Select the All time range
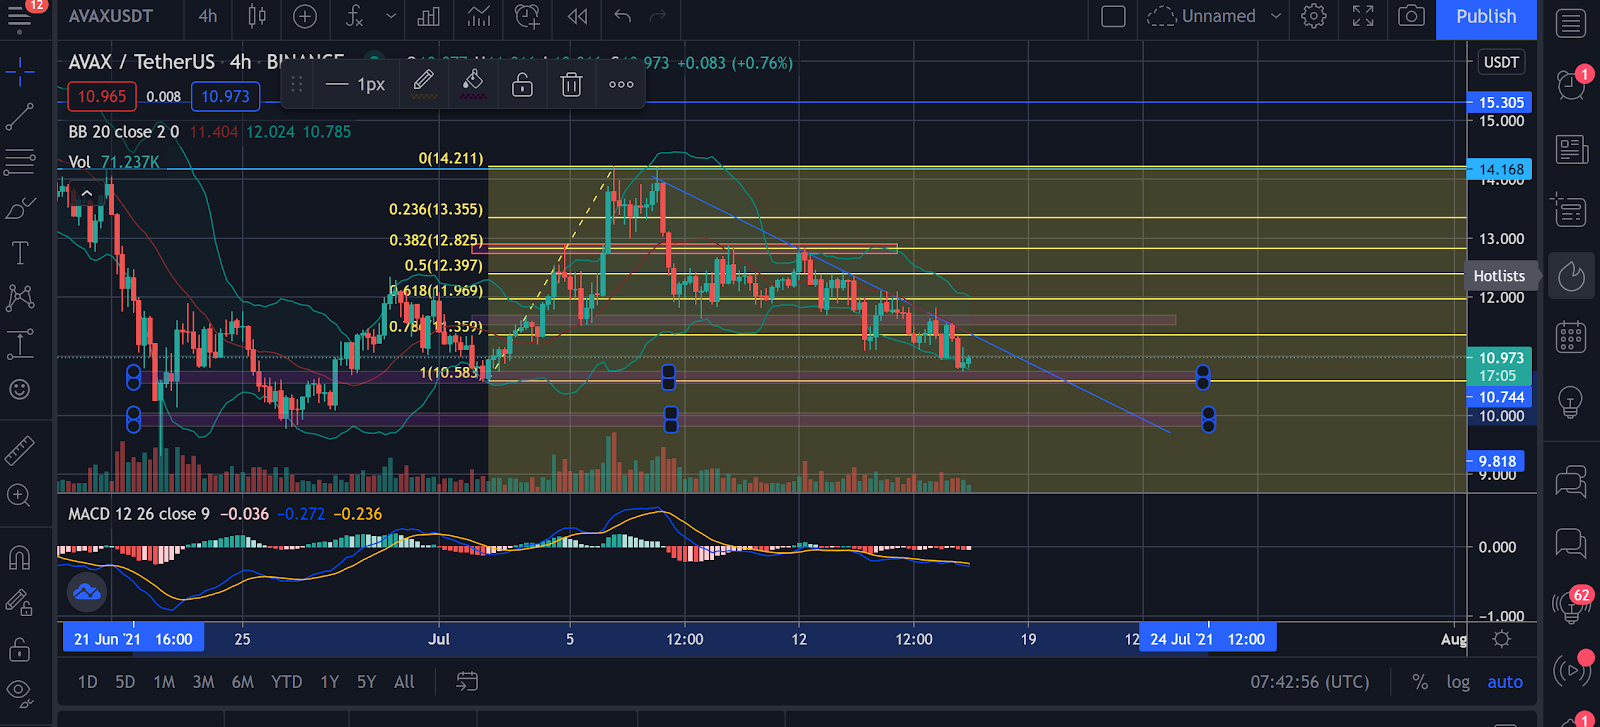The width and height of the screenshot is (1600, 727). [x=404, y=682]
